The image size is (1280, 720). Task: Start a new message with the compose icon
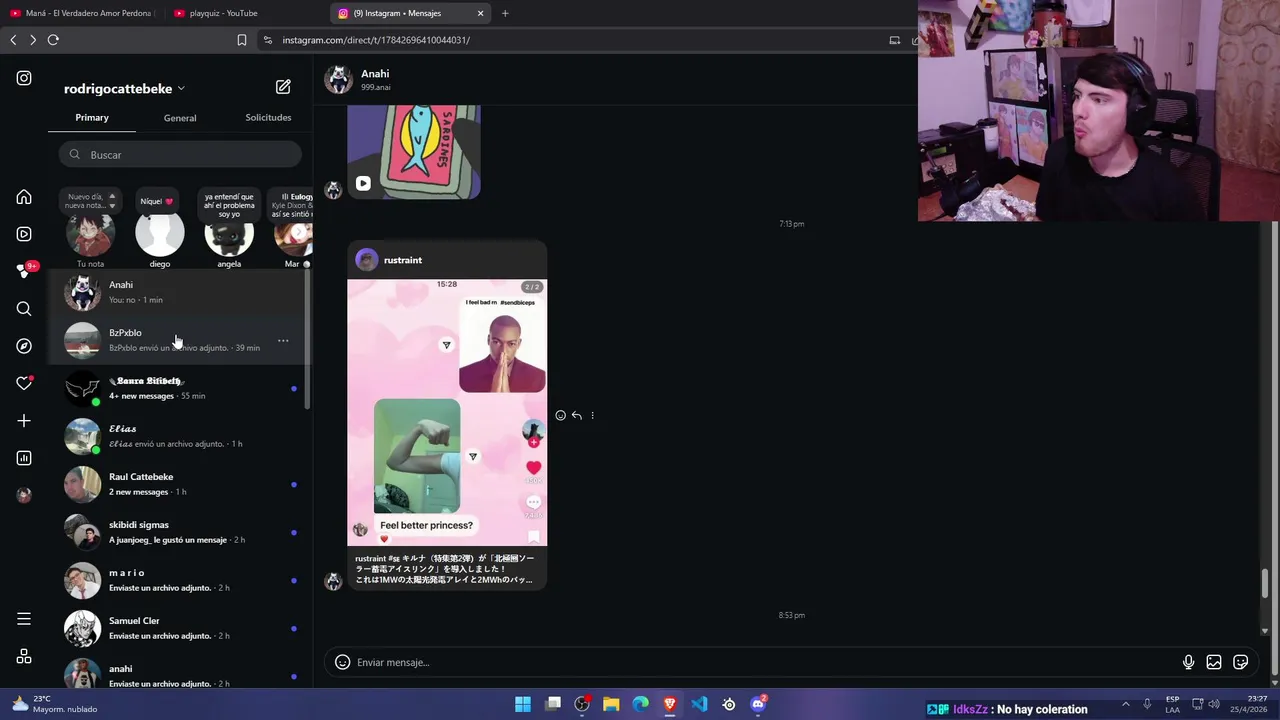coord(283,87)
